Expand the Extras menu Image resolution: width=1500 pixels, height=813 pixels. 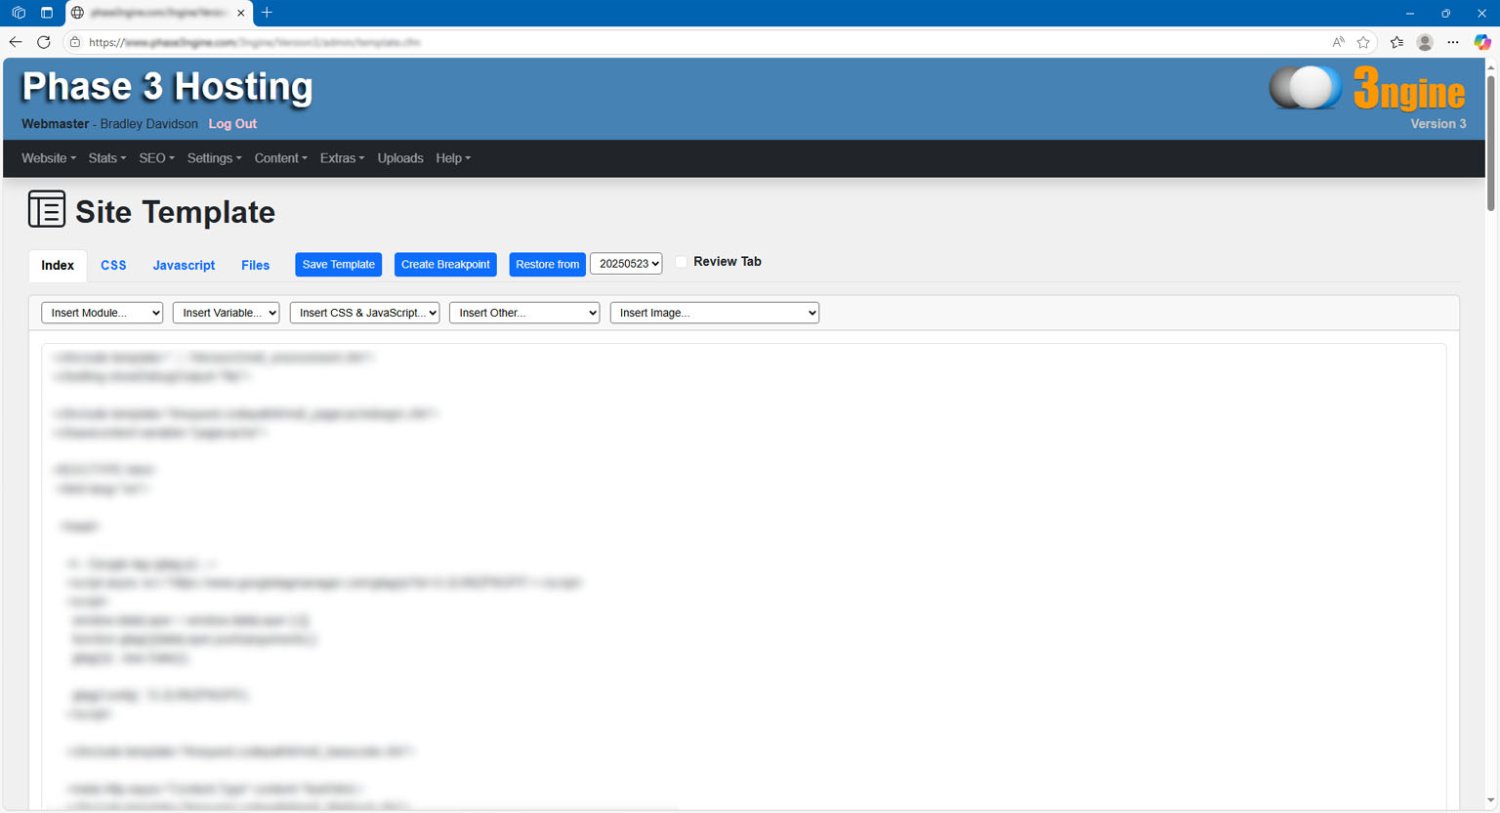(342, 158)
